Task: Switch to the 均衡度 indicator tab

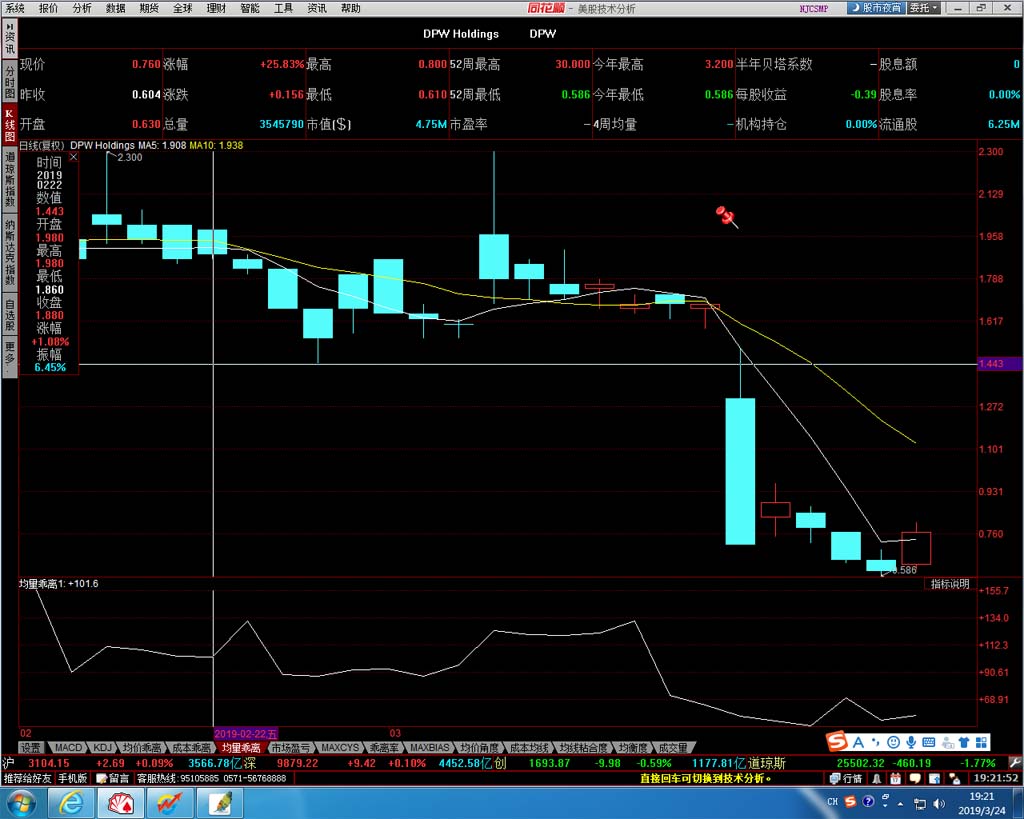Action: click(633, 747)
